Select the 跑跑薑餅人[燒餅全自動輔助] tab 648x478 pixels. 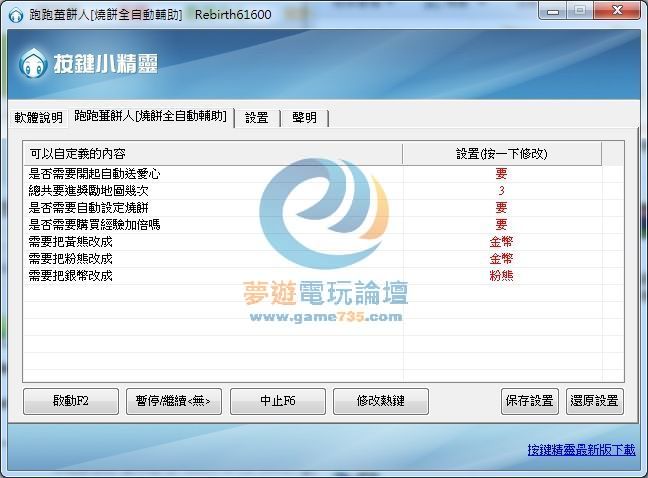tap(150, 116)
